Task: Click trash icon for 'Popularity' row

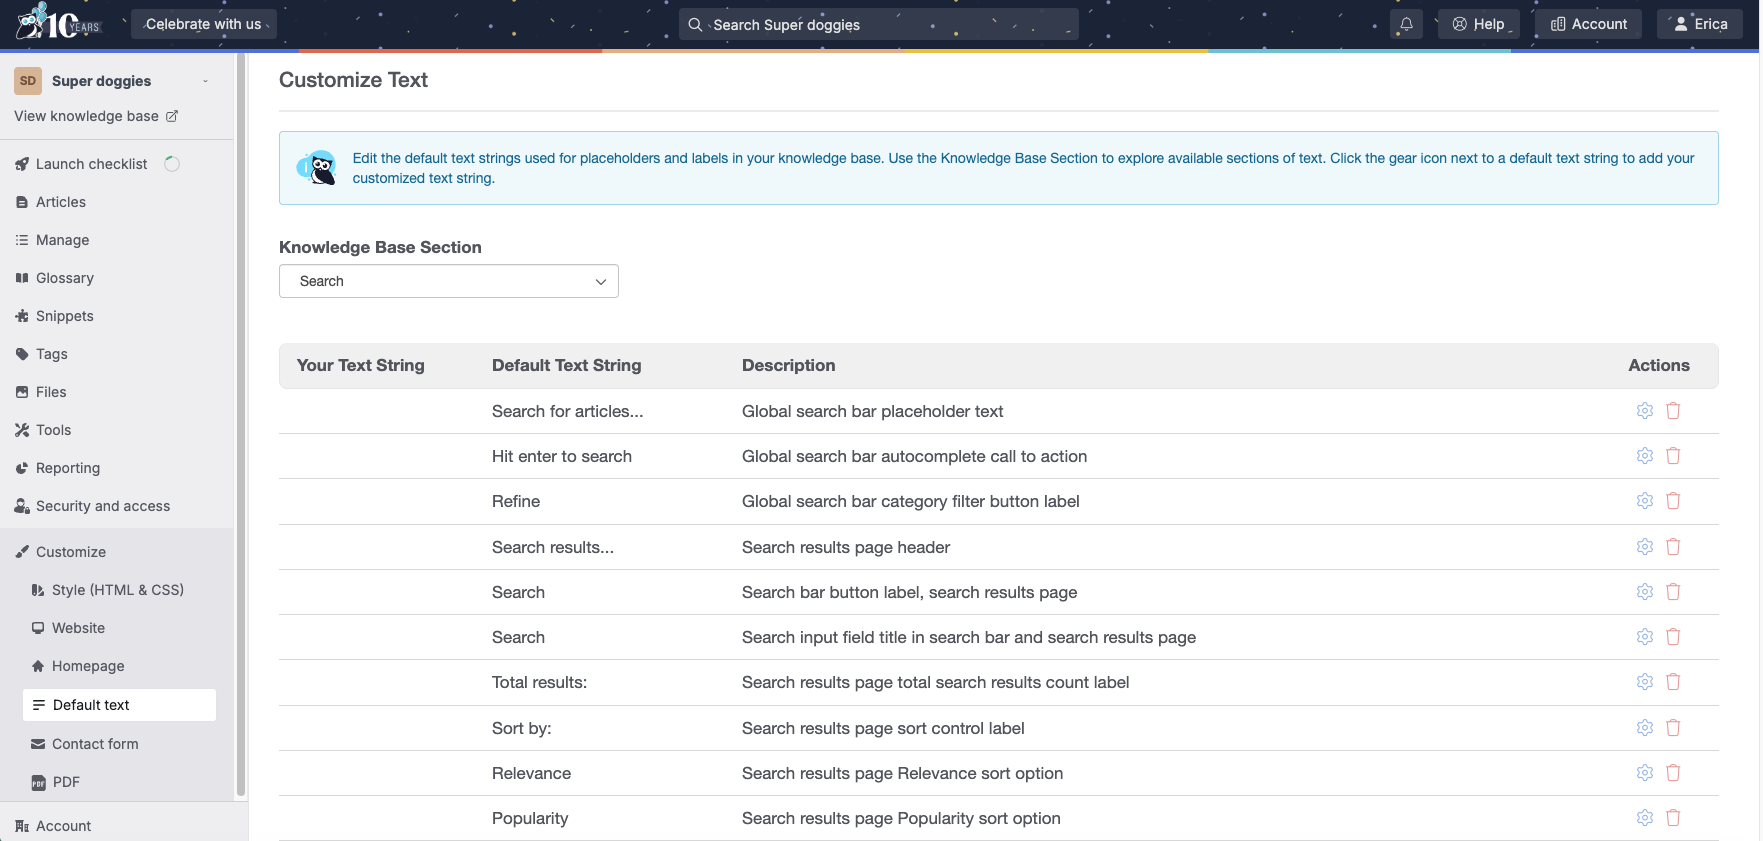Action: (1673, 818)
